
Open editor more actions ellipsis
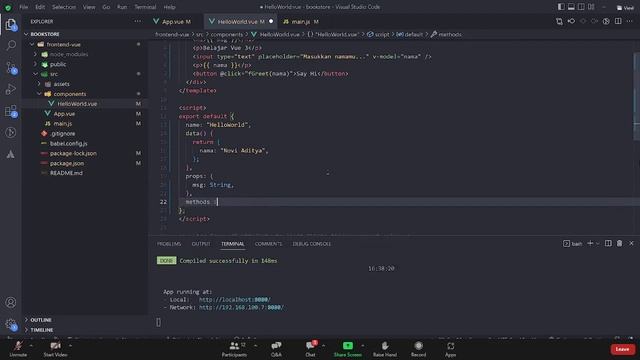(x=630, y=21)
